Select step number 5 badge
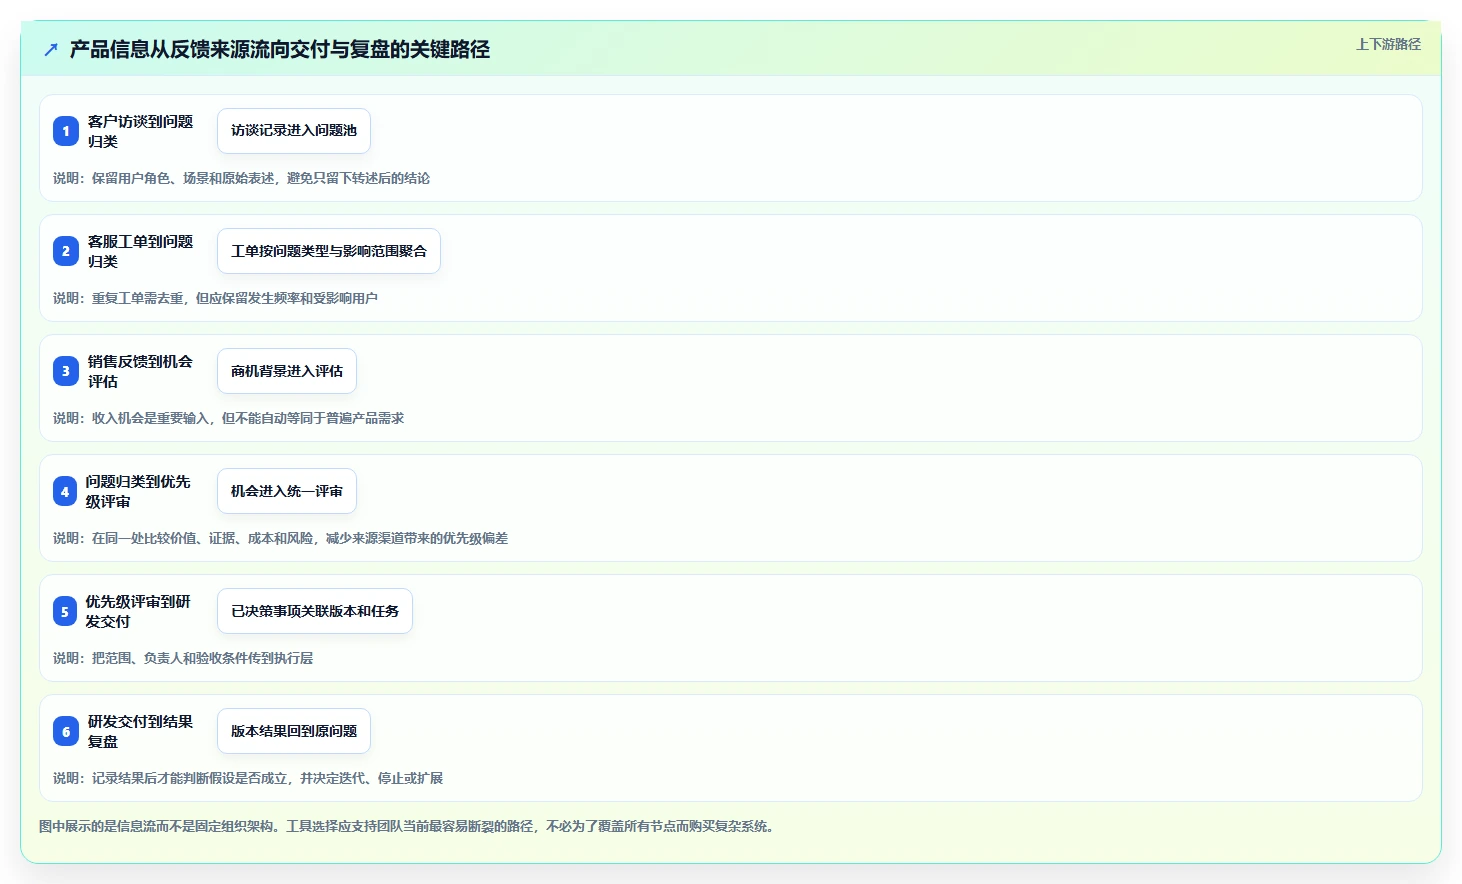This screenshot has width=1462, height=884. (65, 611)
